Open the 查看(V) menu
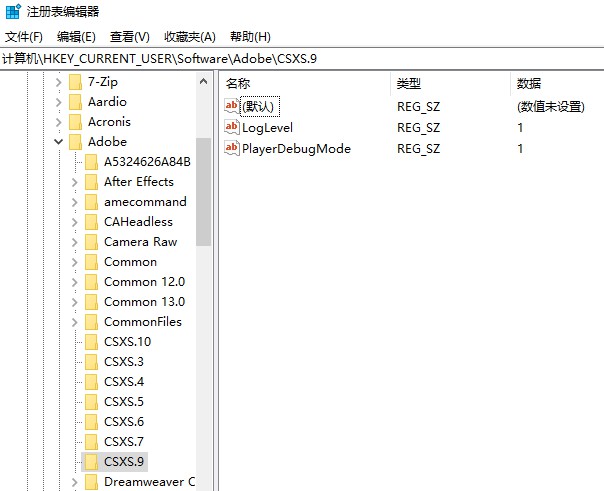This screenshot has width=604, height=491. coord(130,37)
